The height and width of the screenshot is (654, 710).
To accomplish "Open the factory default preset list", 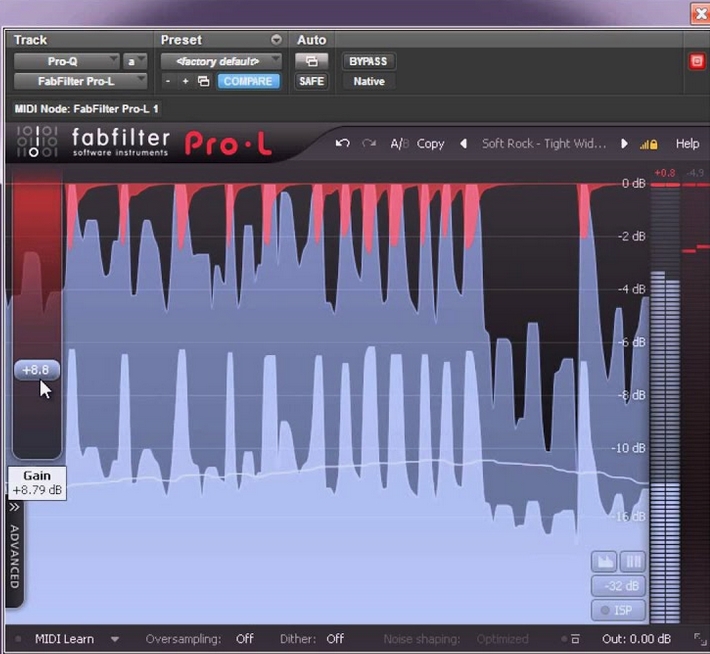I will [221, 61].
